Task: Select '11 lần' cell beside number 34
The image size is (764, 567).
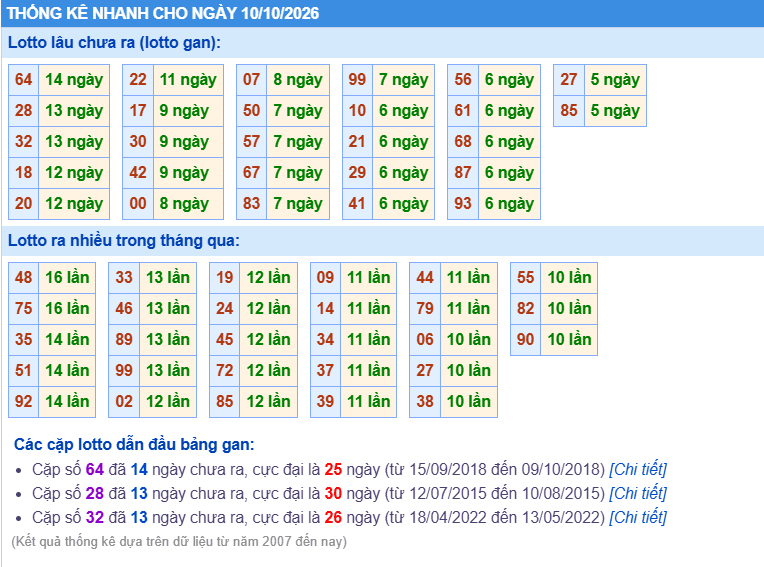Action: click(368, 340)
